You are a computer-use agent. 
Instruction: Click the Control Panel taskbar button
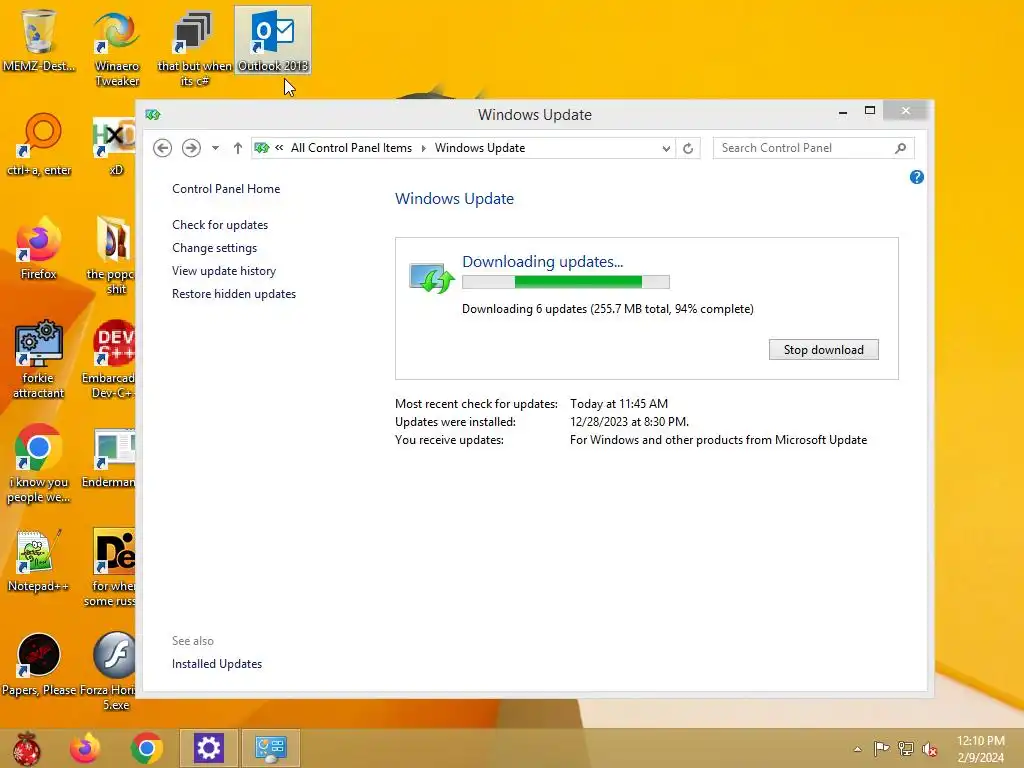click(x=270, y=748)
